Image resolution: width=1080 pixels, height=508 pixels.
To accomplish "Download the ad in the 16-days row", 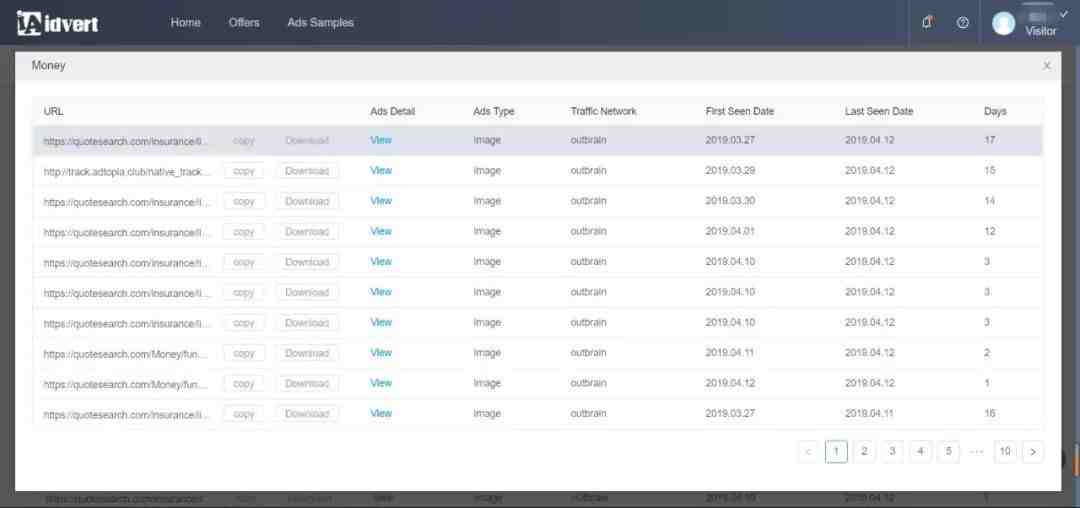I will click(307, 414).
